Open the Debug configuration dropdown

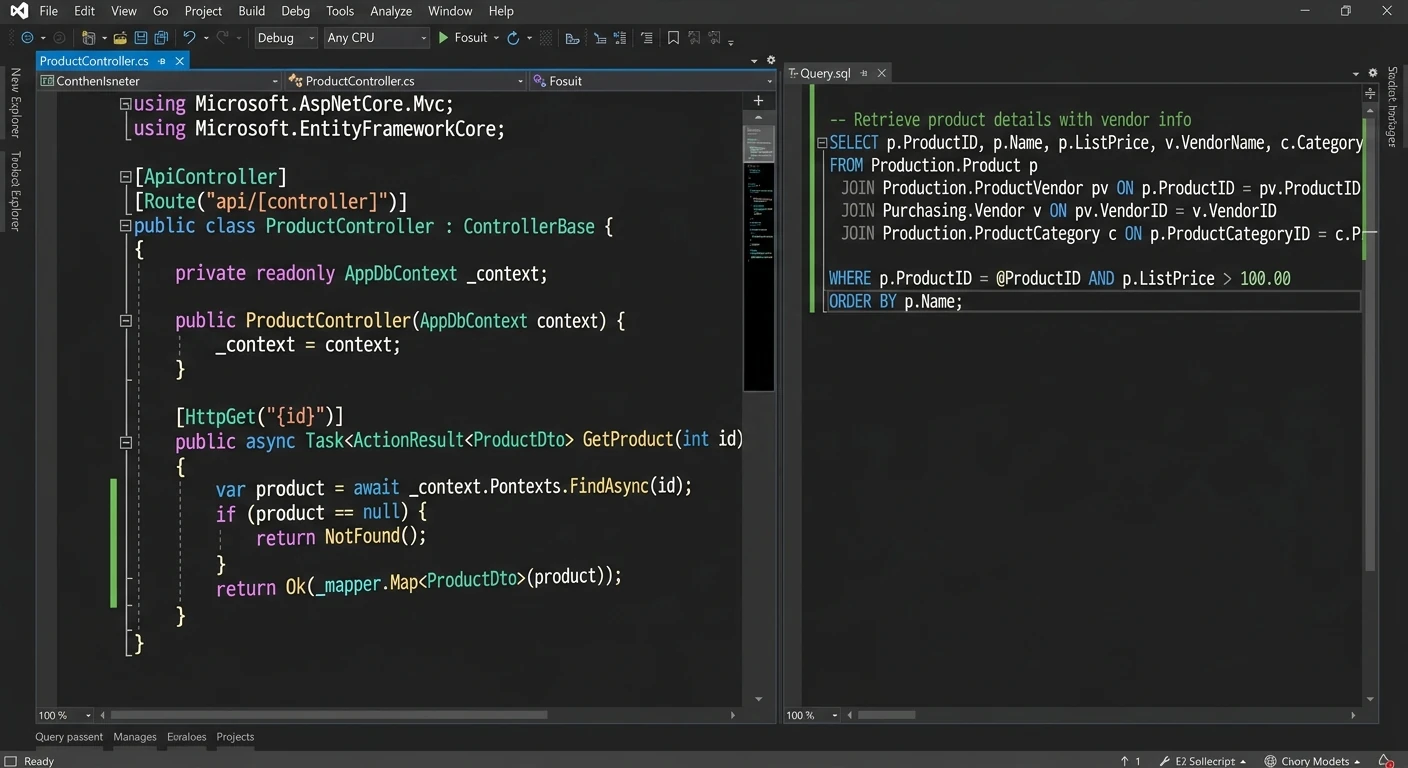[285, 38]
